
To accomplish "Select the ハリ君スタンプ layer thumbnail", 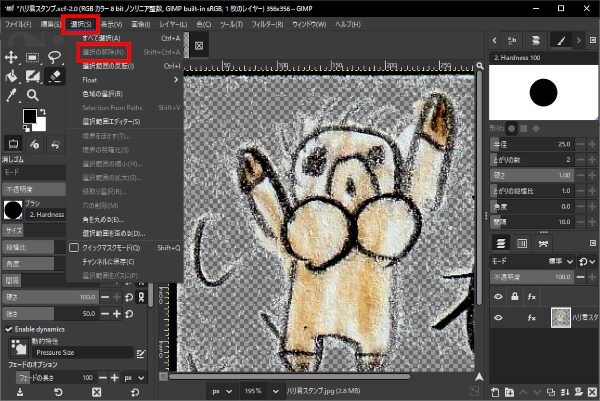I will tap(561, 317).
